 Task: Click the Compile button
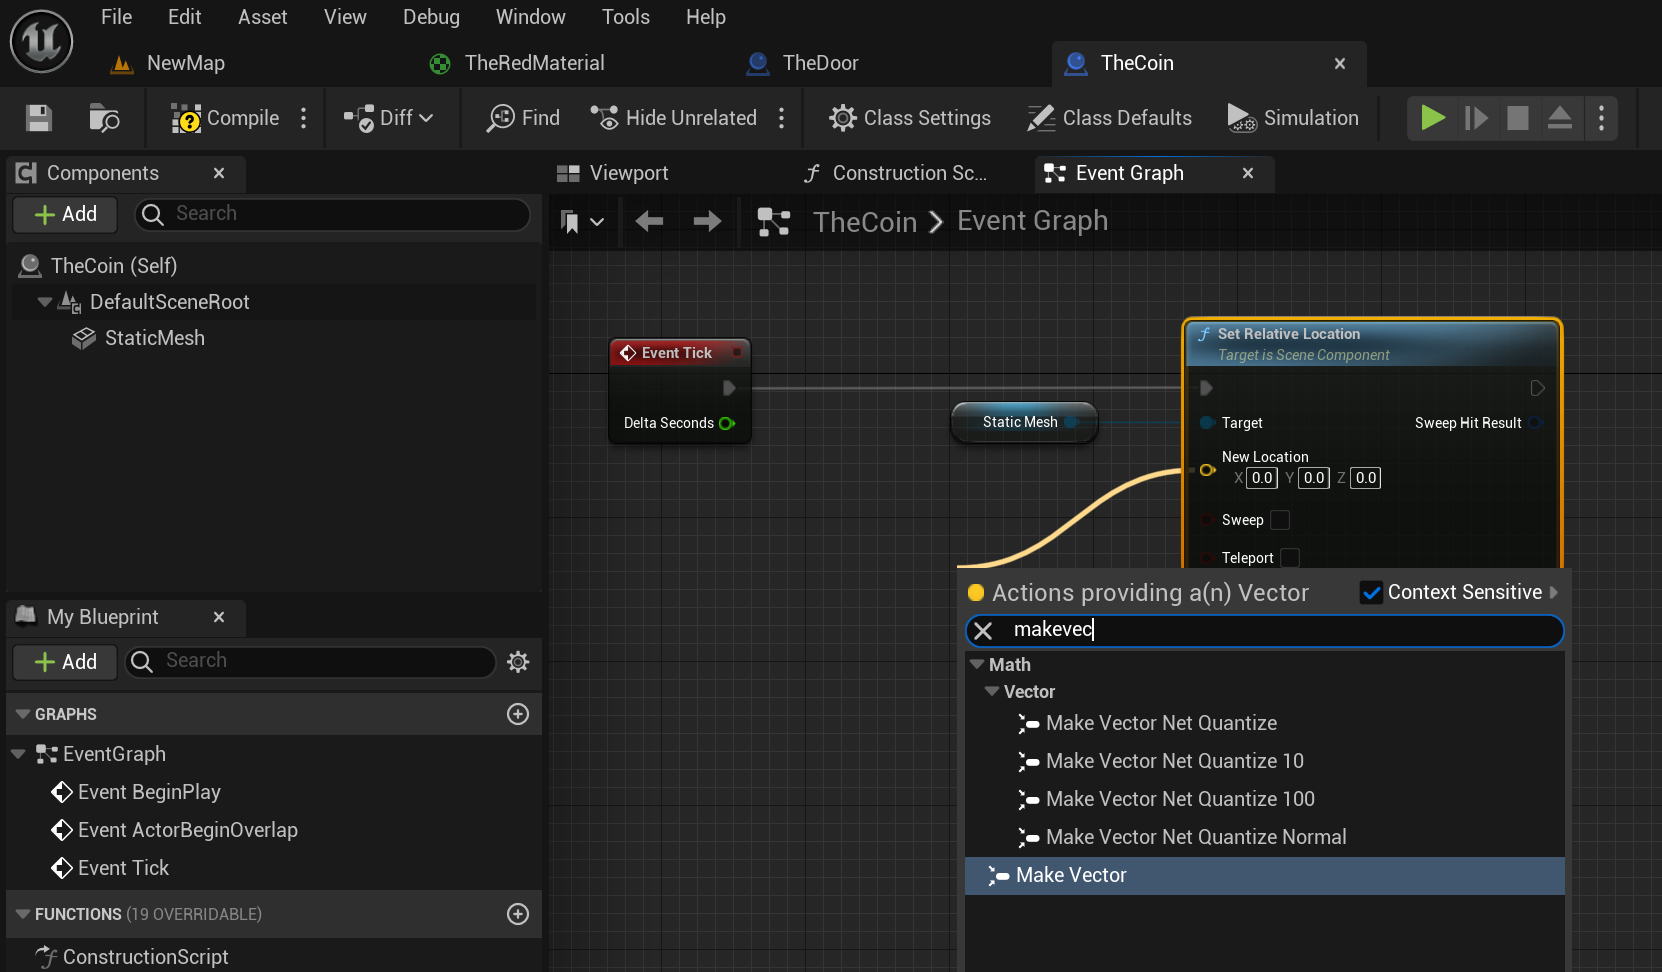[226, 118]
